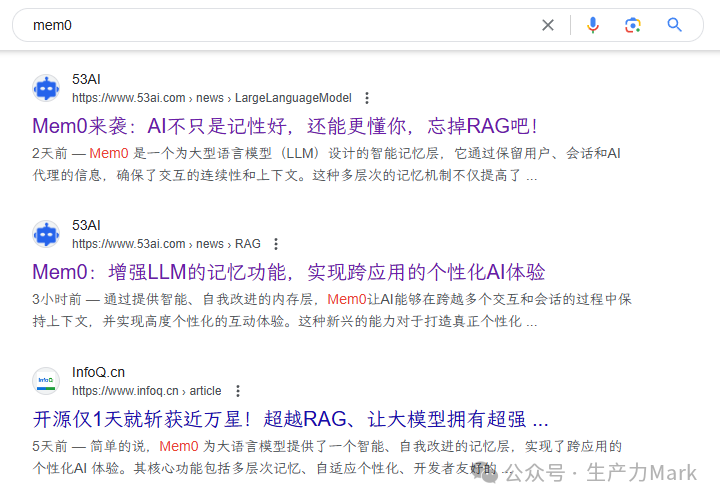Open the three-dot menu beside the LargeLanguageModel URL

pos(367,98)
